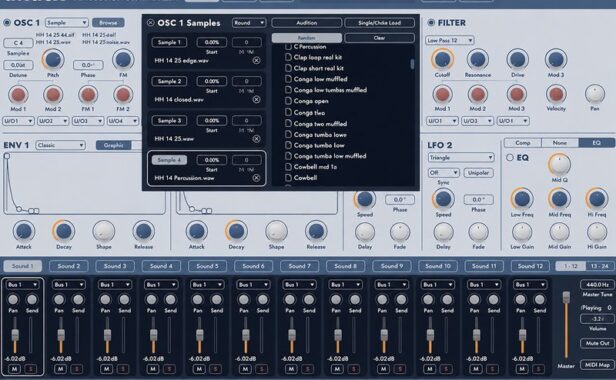Click the Filter Drive knob
This screenshot has width=616, height=380.
(517, 60)
